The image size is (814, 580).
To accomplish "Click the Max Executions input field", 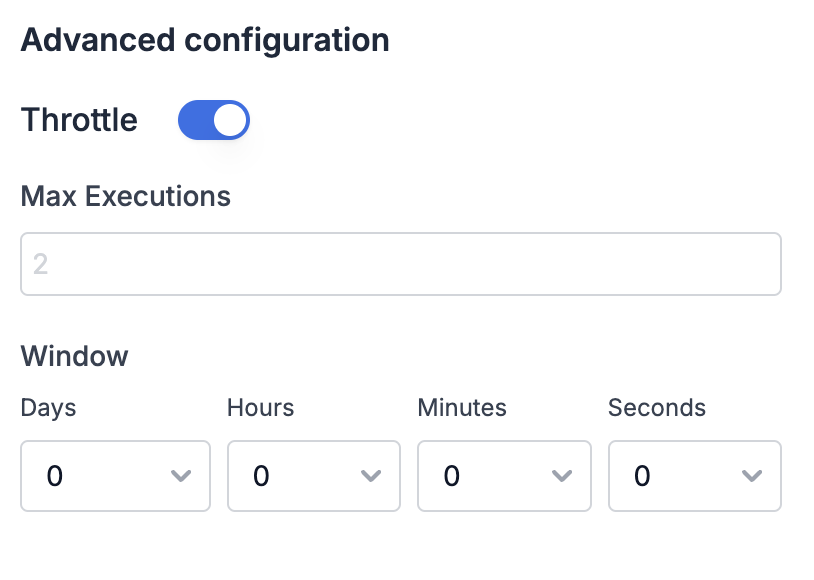I will click(400, 264).
